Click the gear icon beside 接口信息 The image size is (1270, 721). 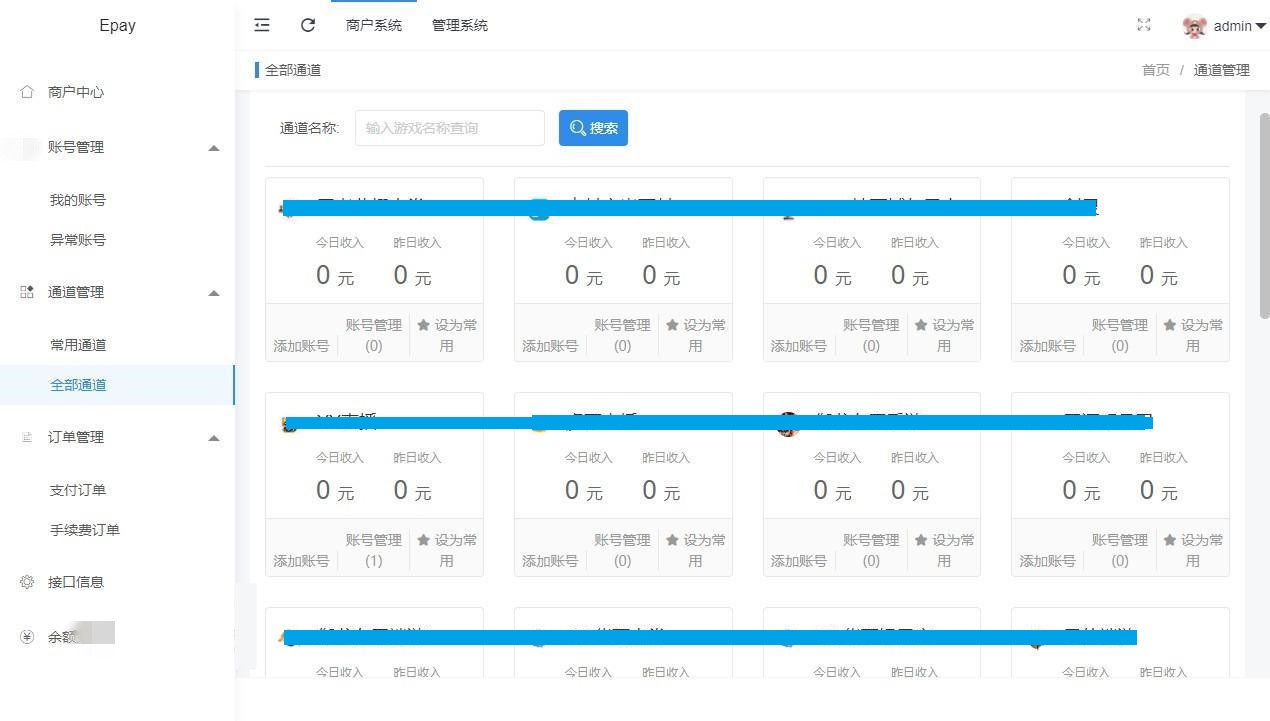pos(27,582)
